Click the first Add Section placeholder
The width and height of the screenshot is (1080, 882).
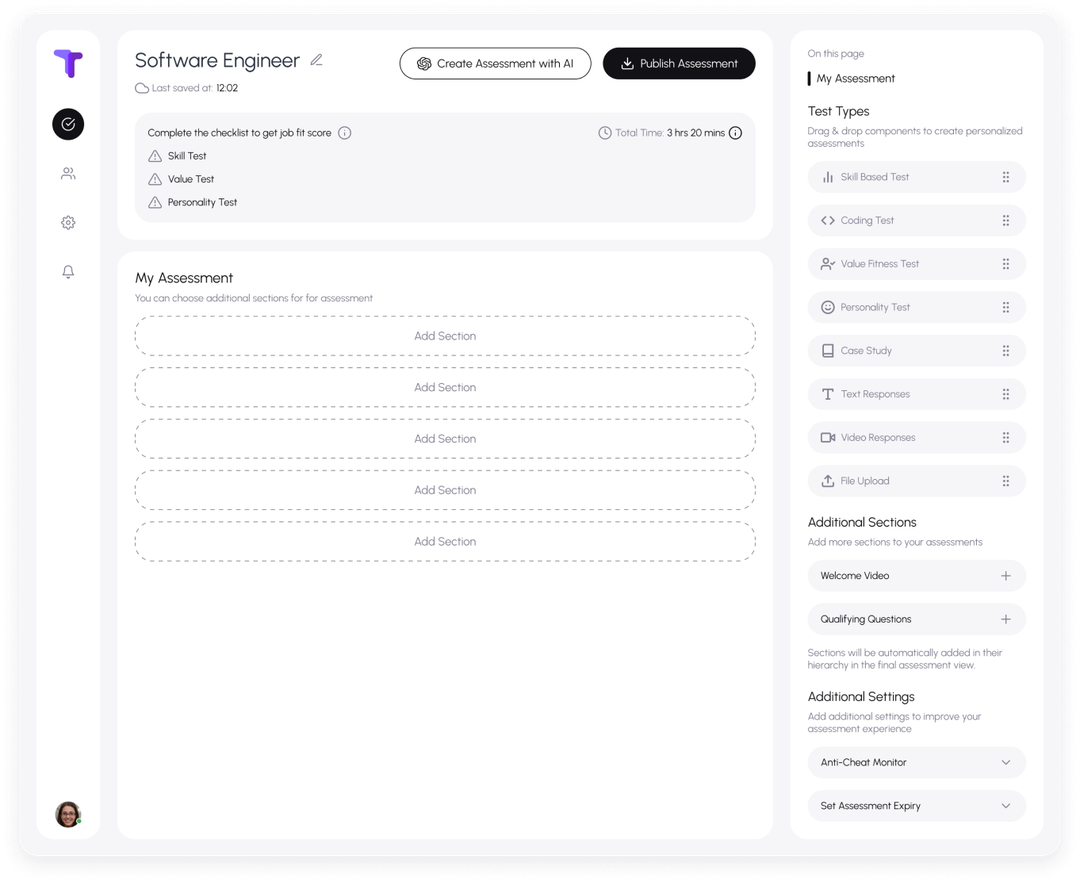[x=445, y=336]
